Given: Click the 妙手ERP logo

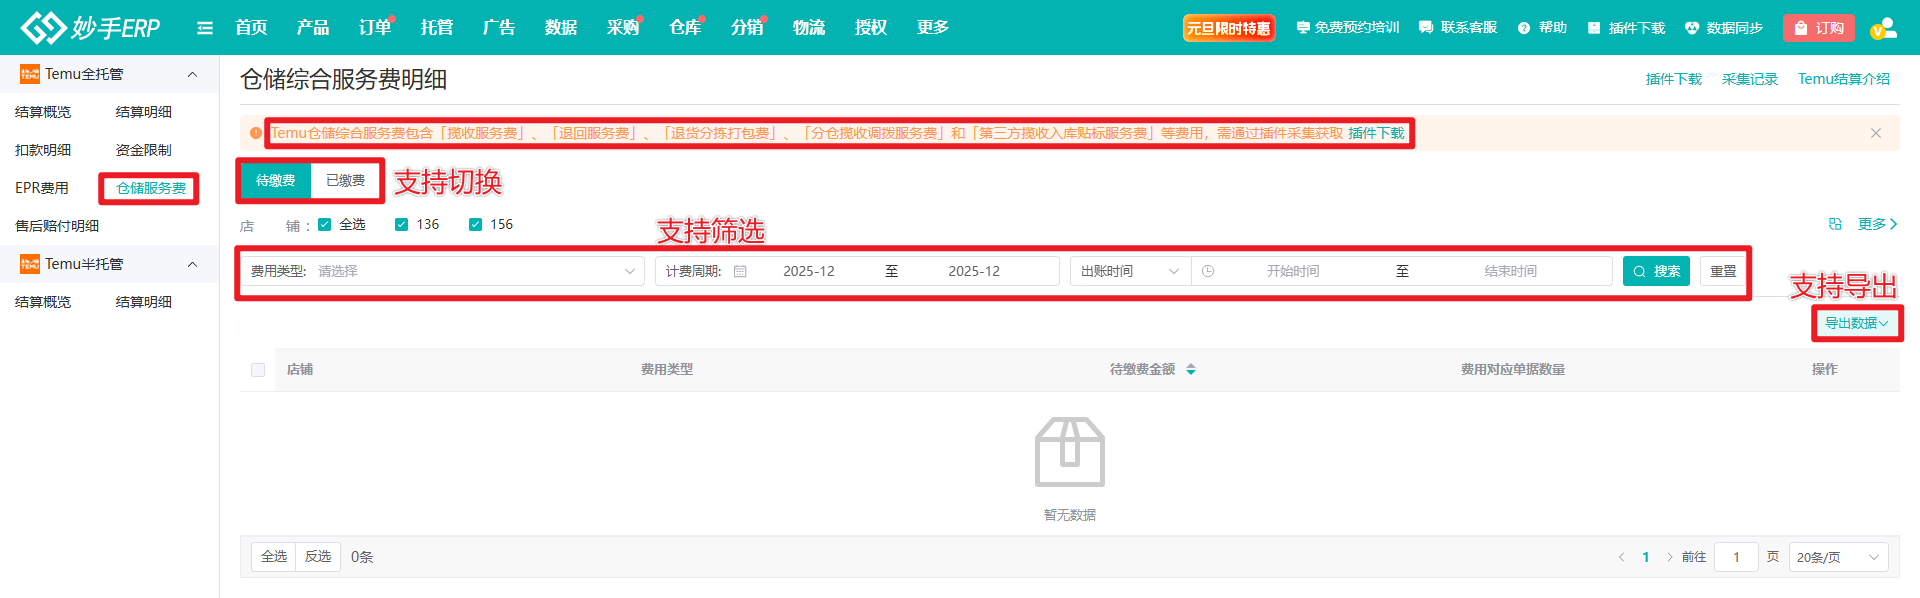Looking at the screenshot, I should coord(90,28).
